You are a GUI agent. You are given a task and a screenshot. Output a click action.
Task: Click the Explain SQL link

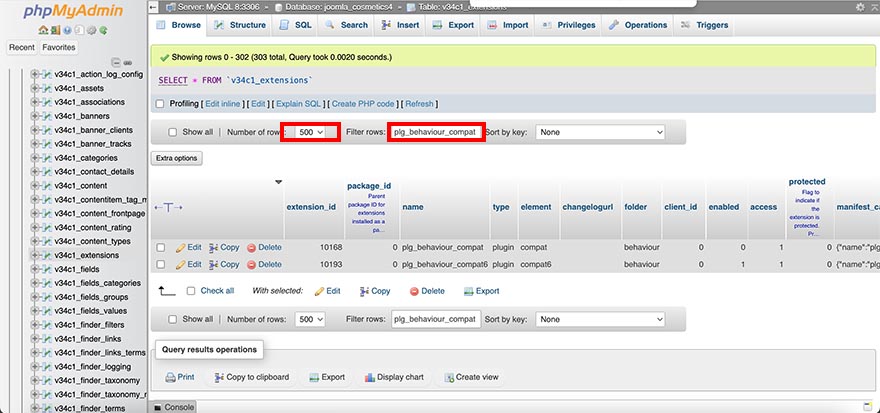pyautogui.click(x=298, y=104)
